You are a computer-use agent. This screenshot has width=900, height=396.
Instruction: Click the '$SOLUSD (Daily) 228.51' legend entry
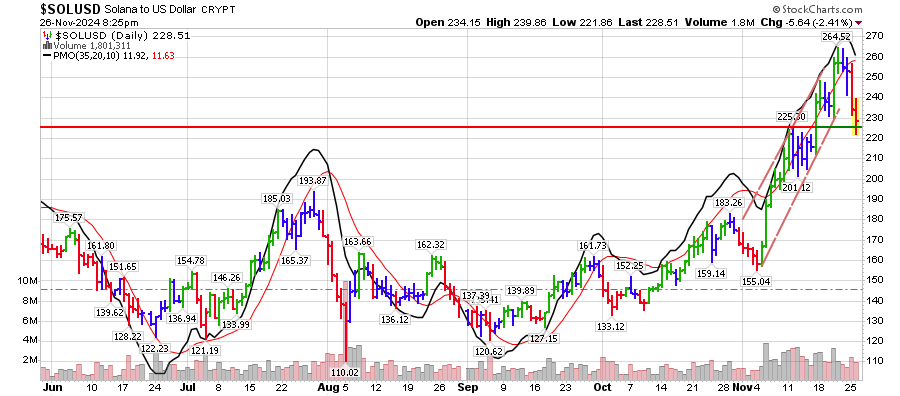pyautogui.click(x=122, y=35)
